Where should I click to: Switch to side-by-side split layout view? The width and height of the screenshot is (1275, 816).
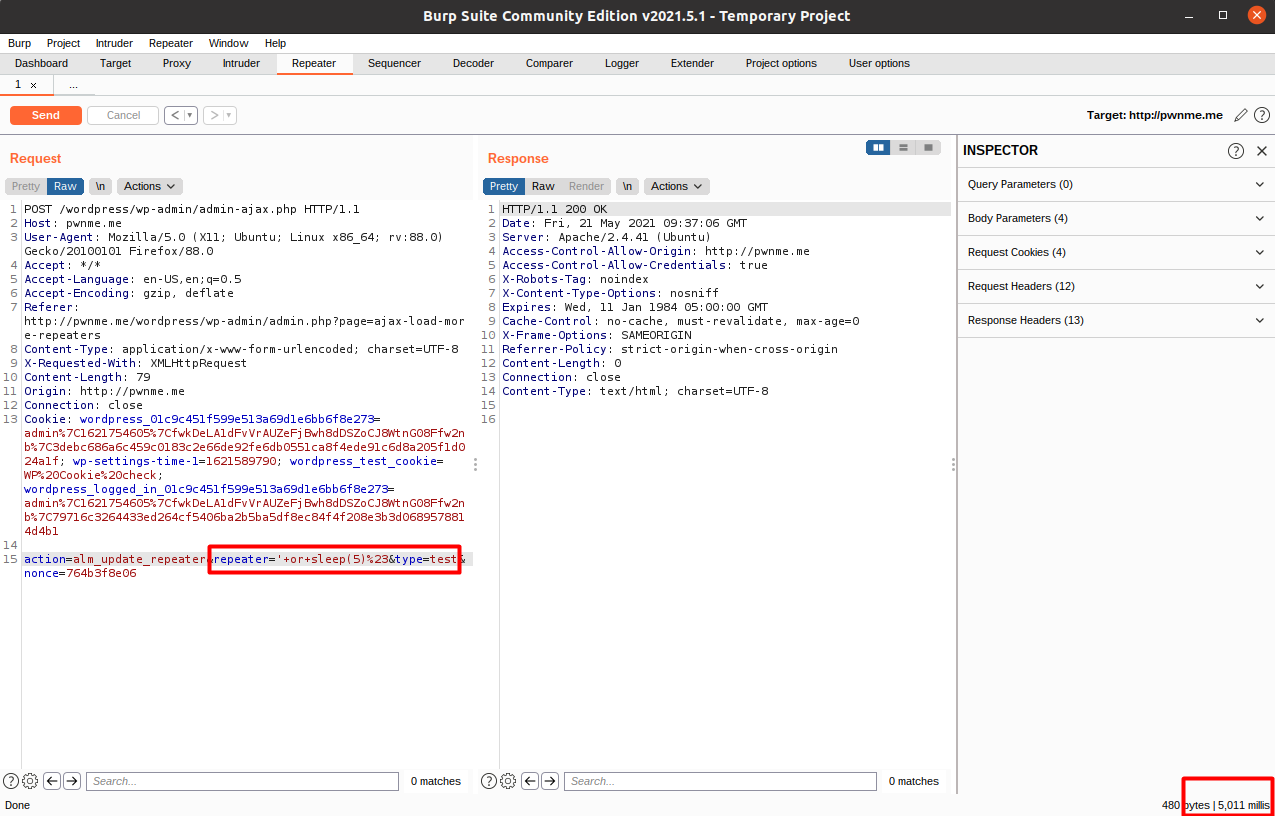[x=879, y=147]
